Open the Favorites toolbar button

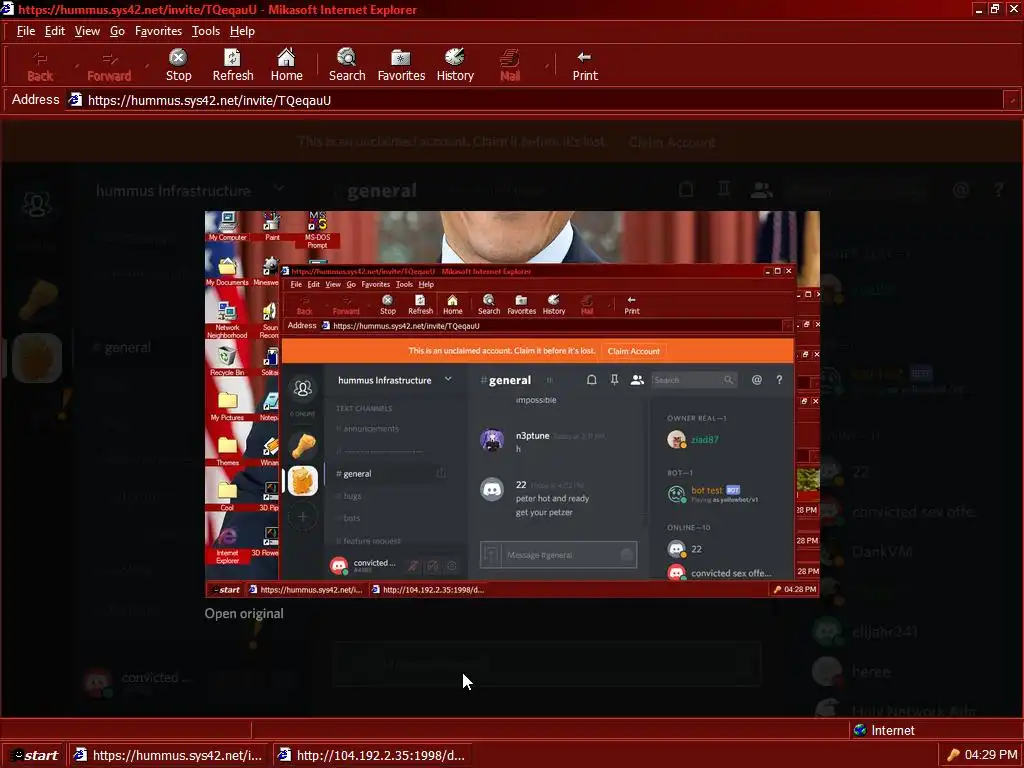tap(401, 65)
